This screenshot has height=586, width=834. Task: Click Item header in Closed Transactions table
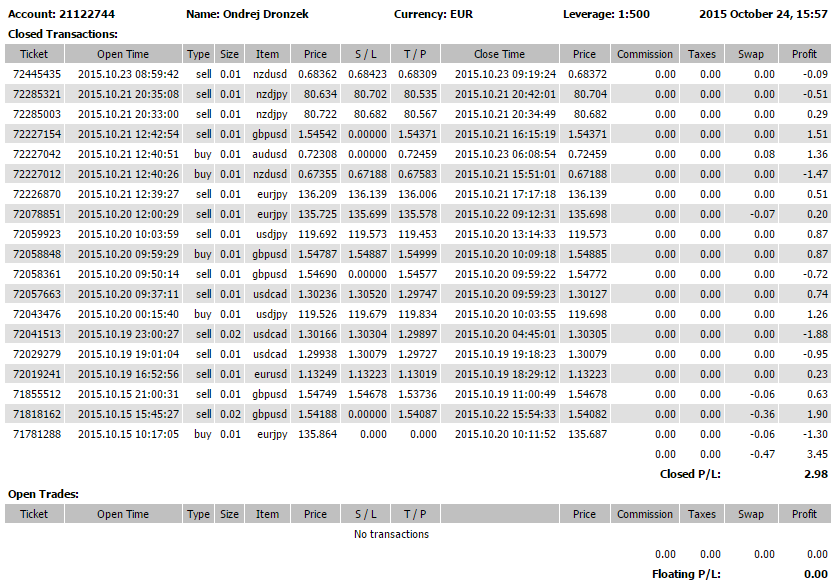pos(267,54)
